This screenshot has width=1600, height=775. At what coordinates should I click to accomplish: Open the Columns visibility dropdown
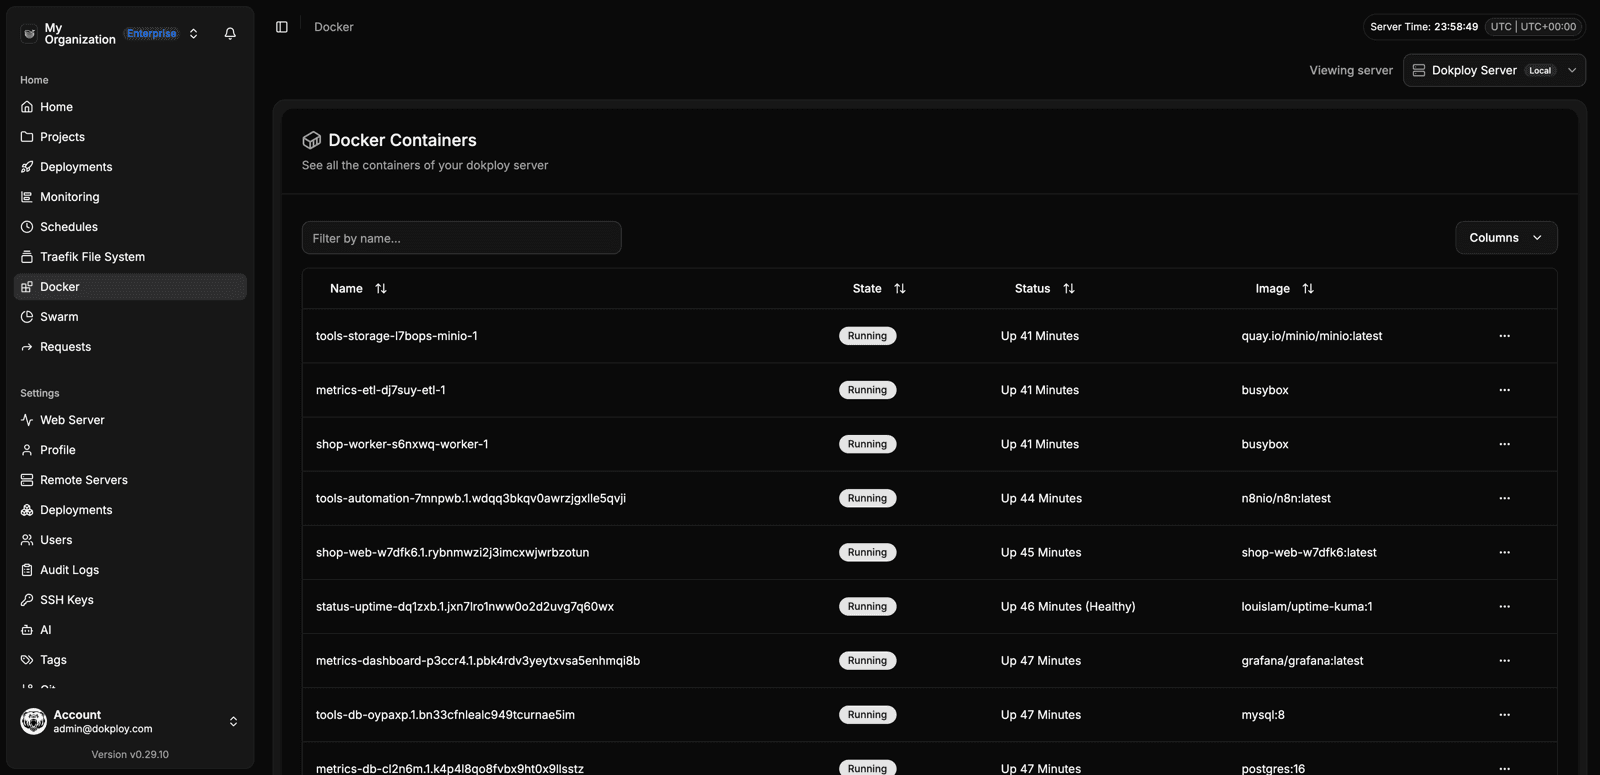pyautogui.click(x=1506, y=238)
